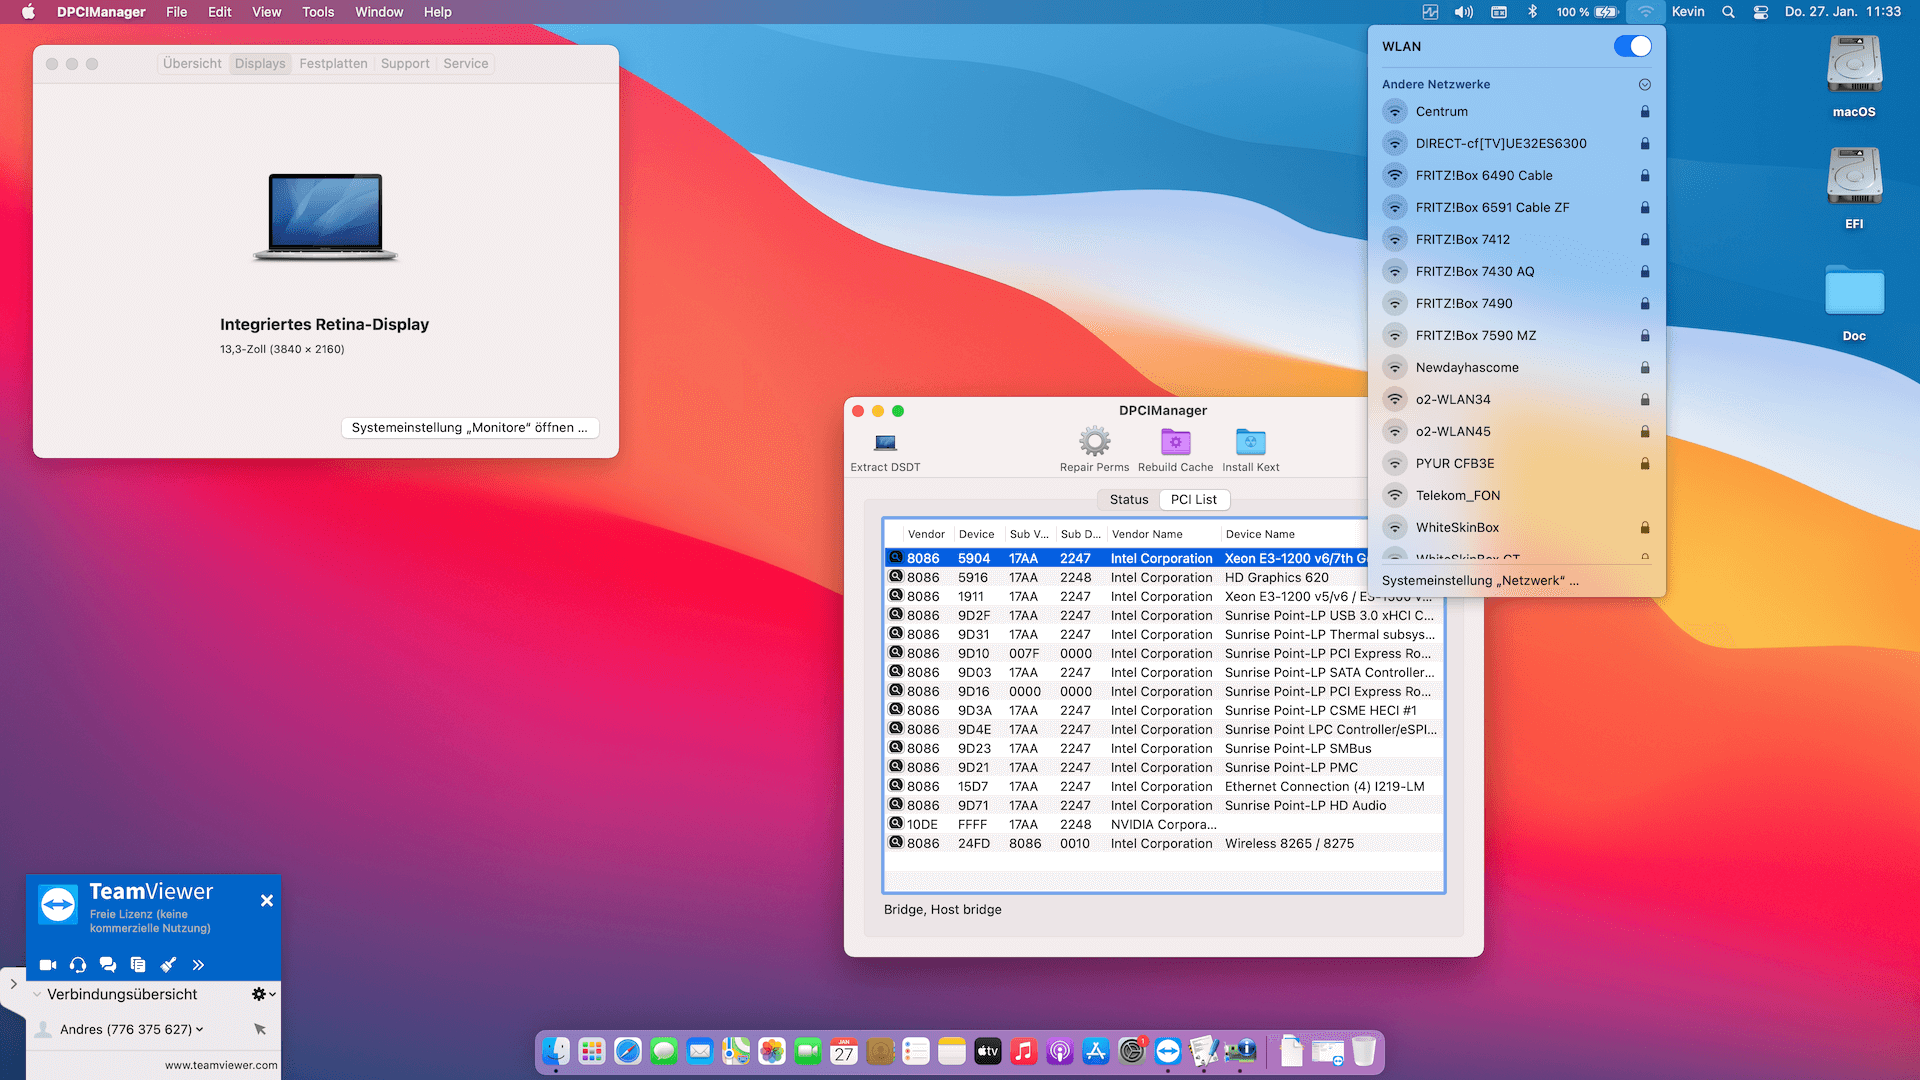Click the Rebuild Cache icon
The width and height of the screenshot is (1920, 1080).
[x=1175, y=442]
